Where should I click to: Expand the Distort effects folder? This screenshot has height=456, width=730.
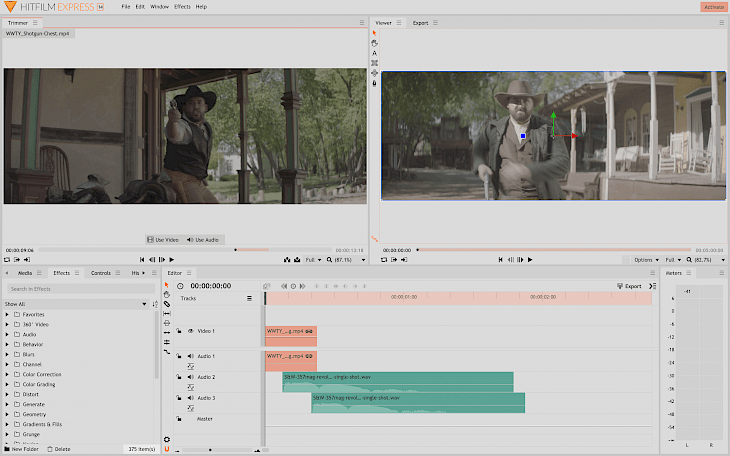tap(7, 394)
